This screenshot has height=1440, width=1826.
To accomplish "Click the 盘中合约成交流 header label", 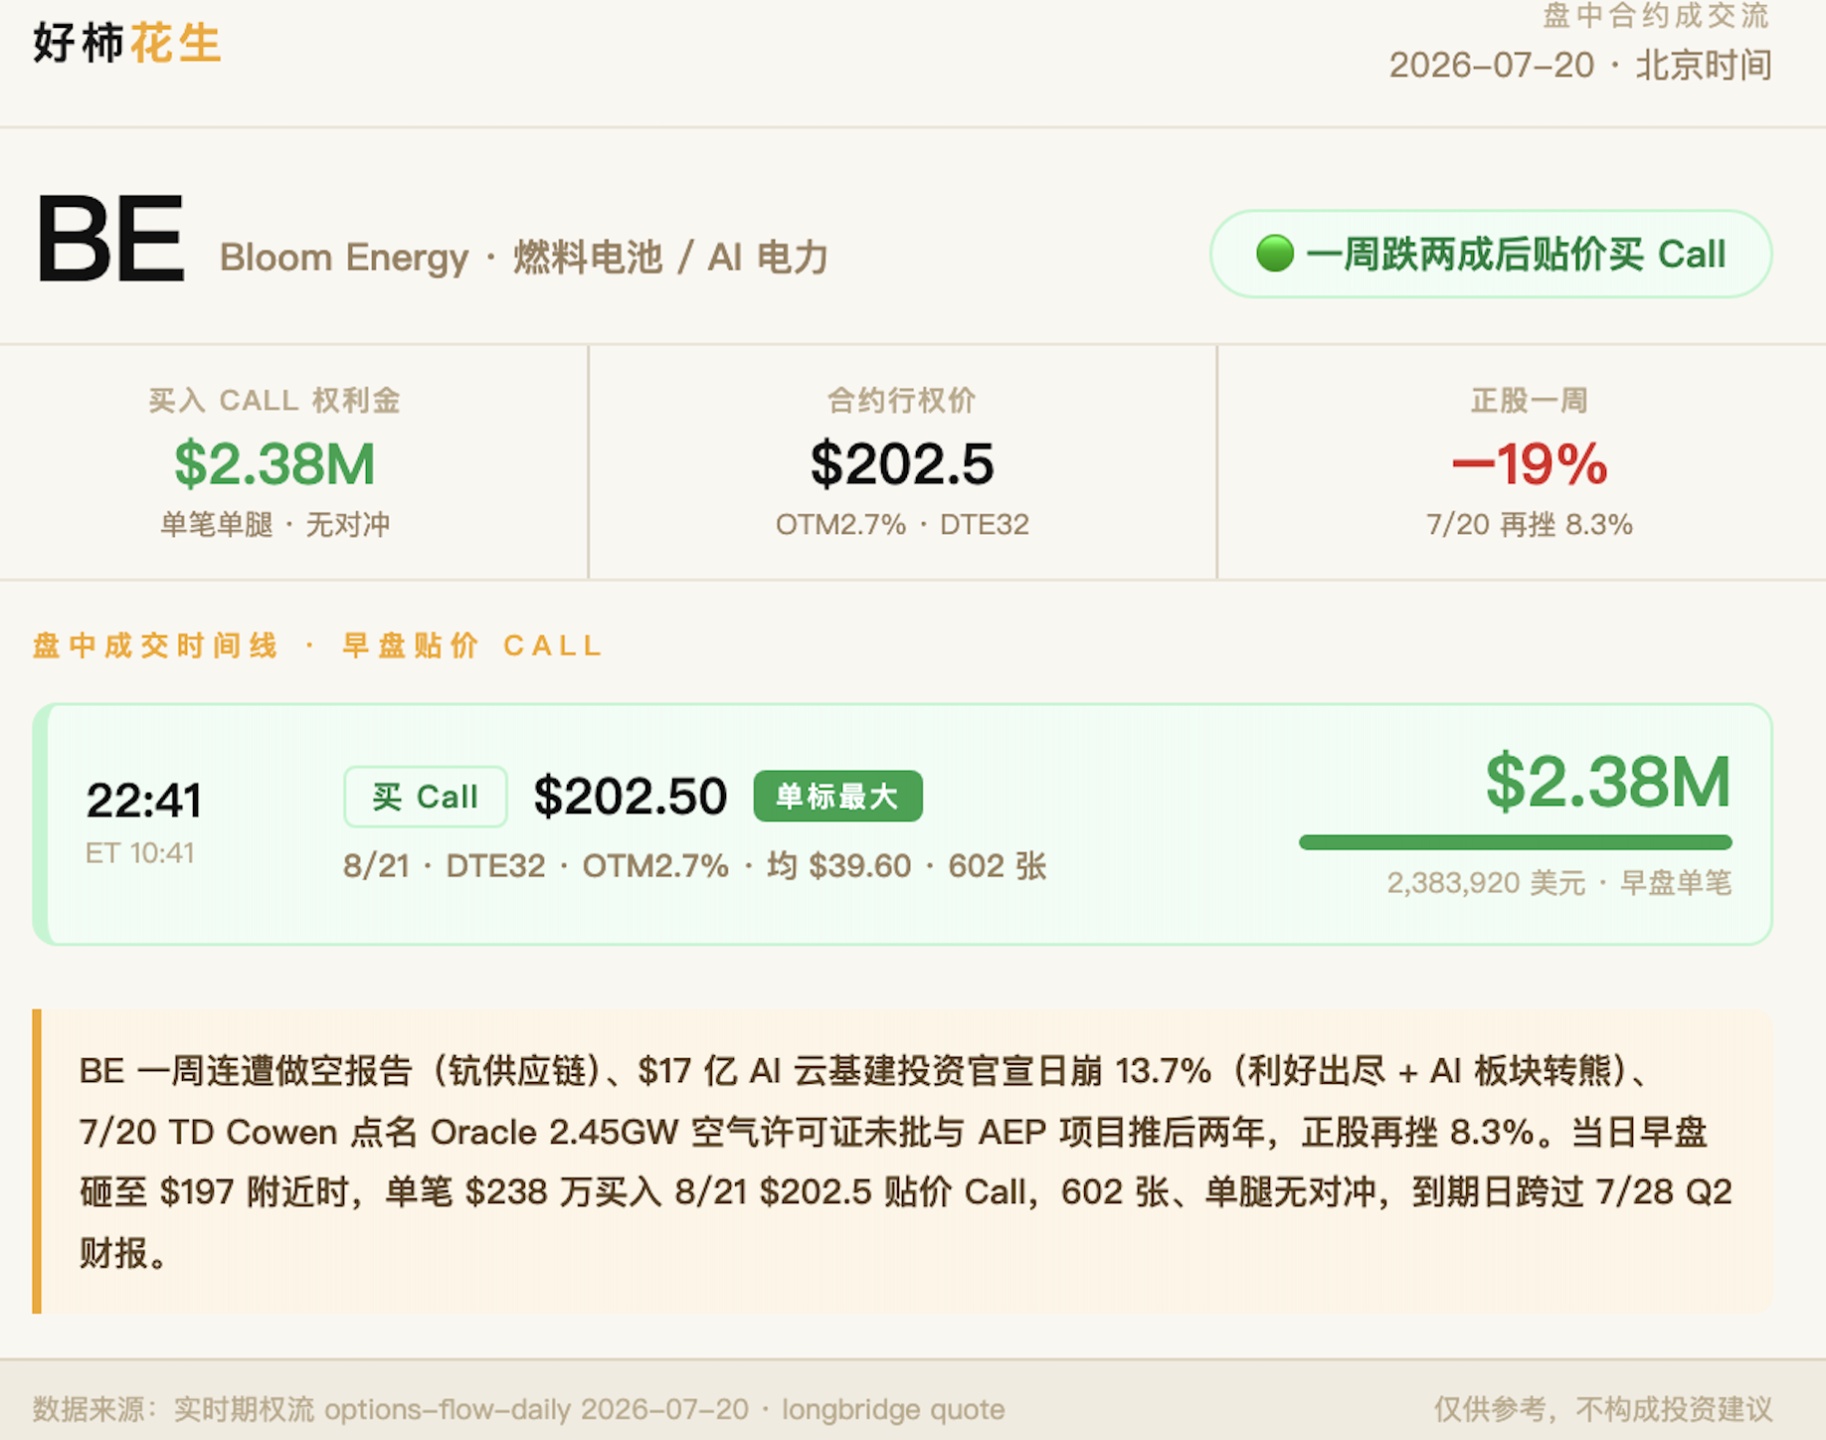I will coord(1656,16).
